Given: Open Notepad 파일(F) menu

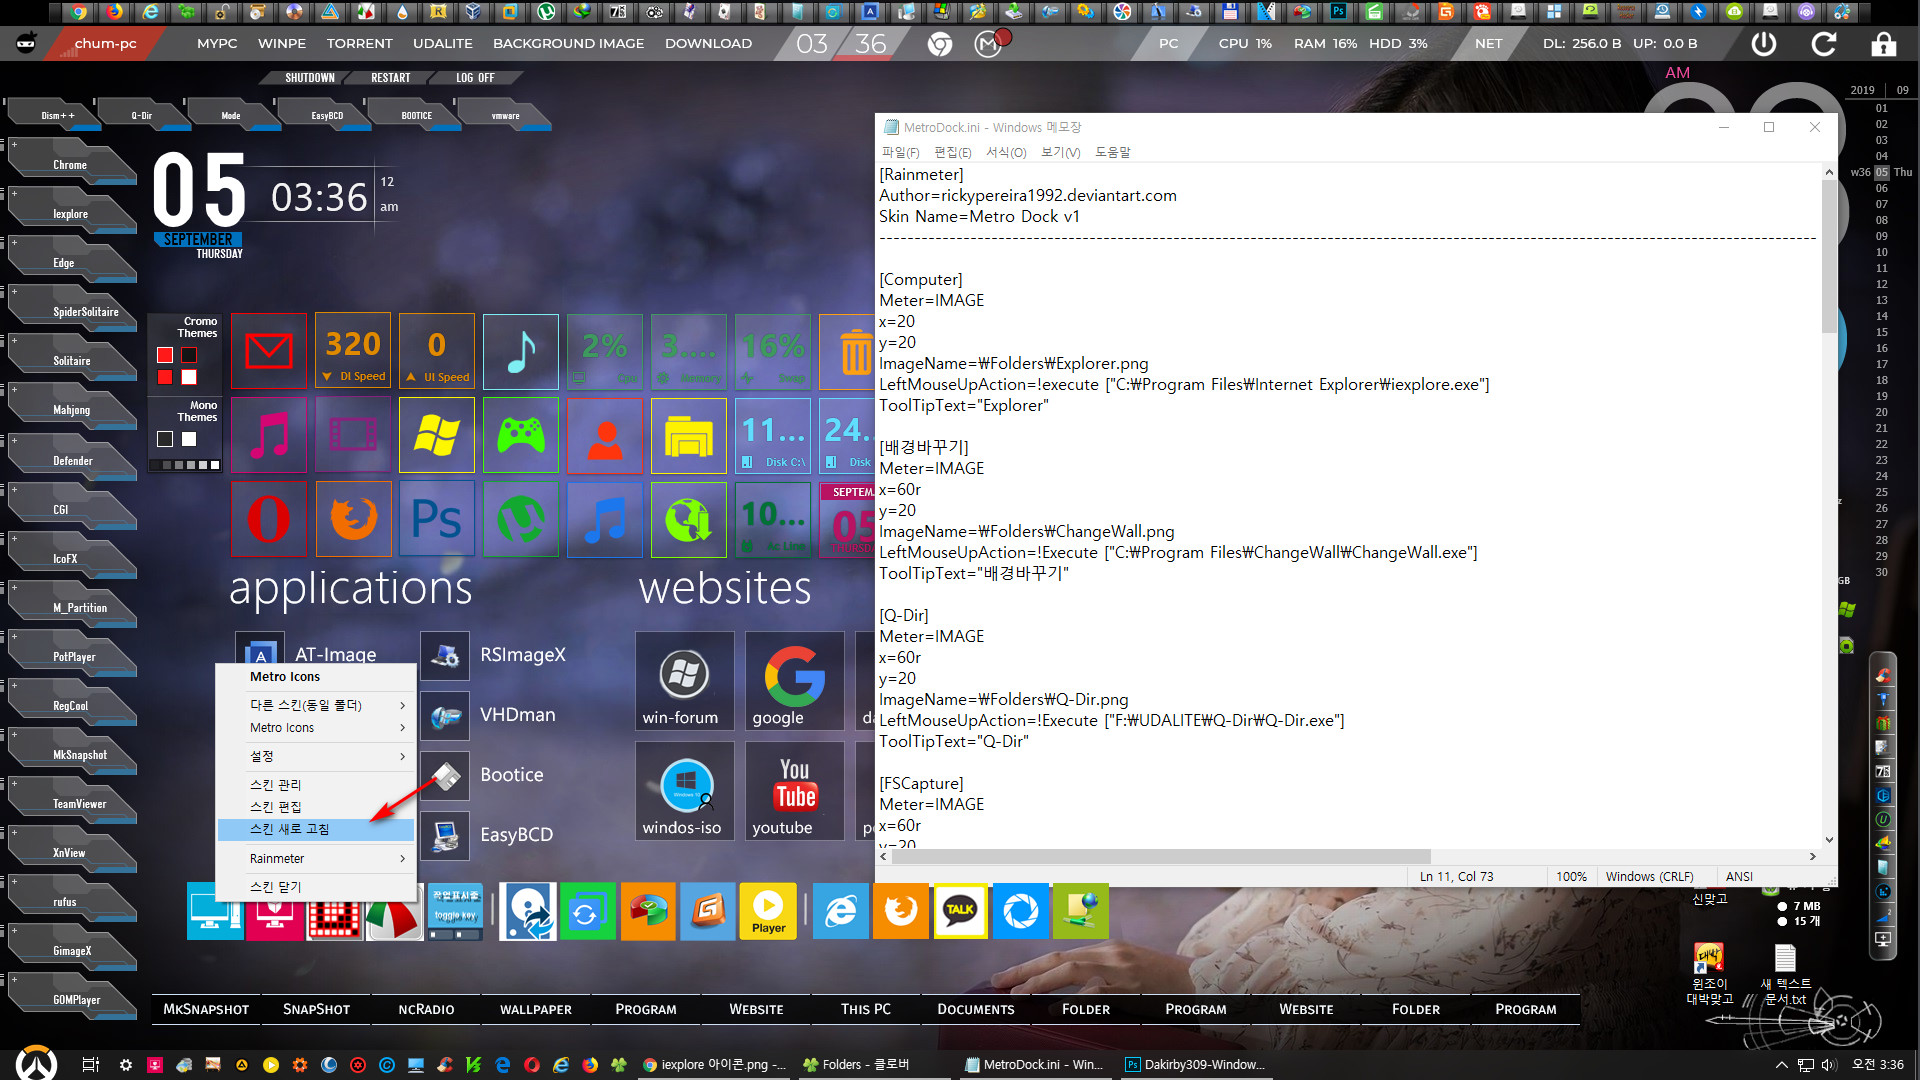Looking at the screenshot, I should point(900,152).
